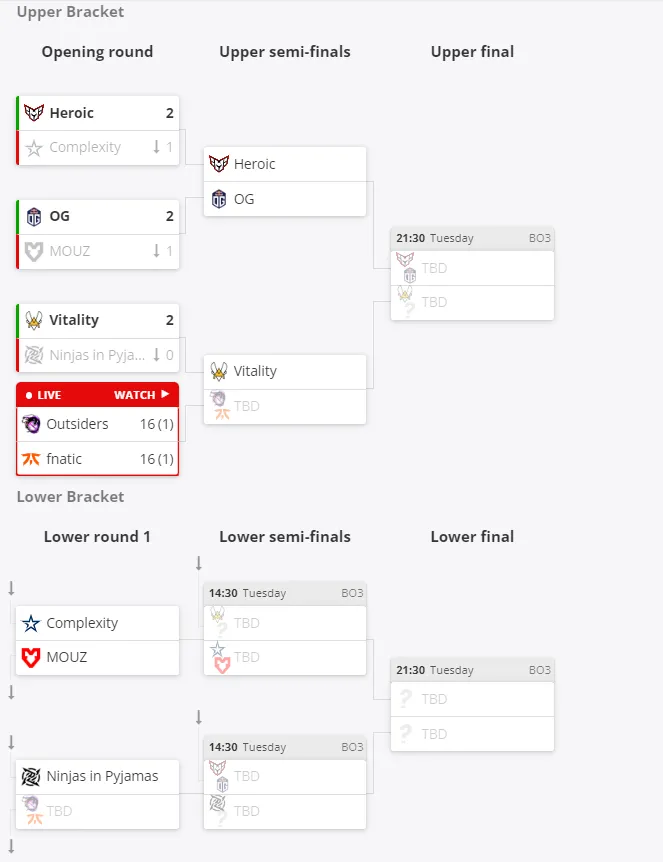
Task: Click Ninjas in Pyjamas logo in lower round
Action: [31, 776]
